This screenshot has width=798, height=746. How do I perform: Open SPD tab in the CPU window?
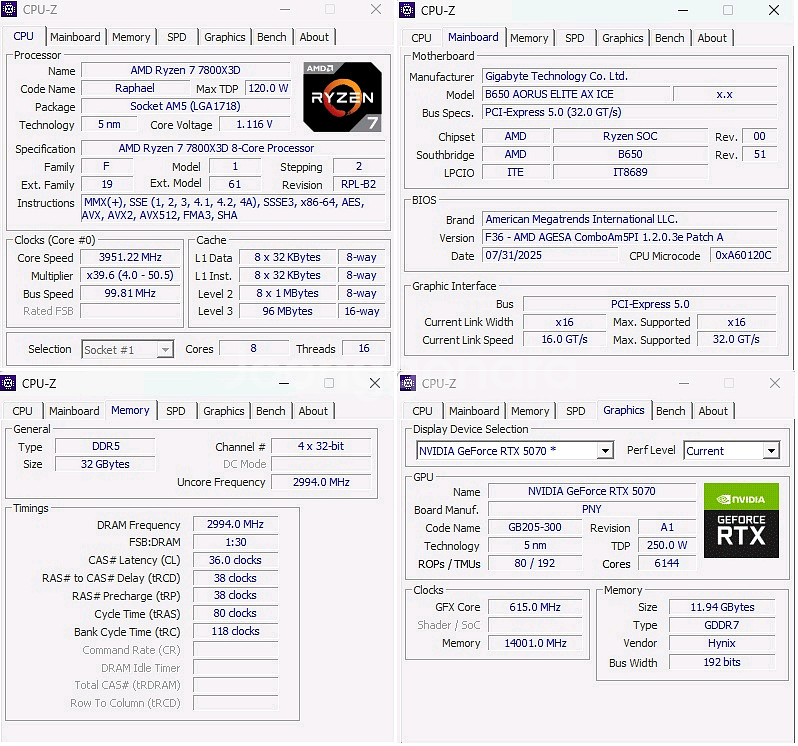pos(177,37)
